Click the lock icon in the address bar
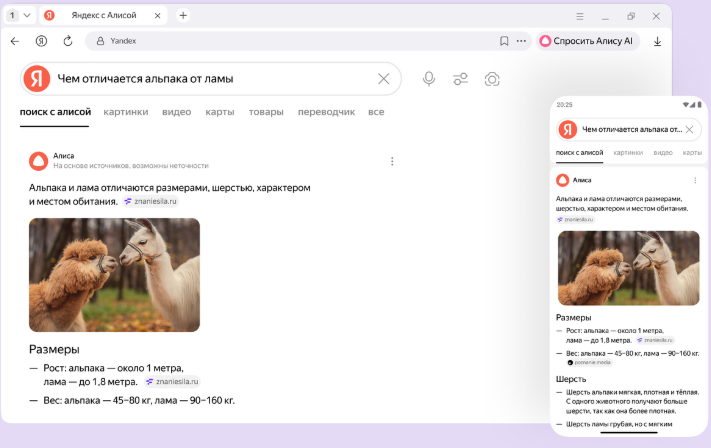 point(100,41)
